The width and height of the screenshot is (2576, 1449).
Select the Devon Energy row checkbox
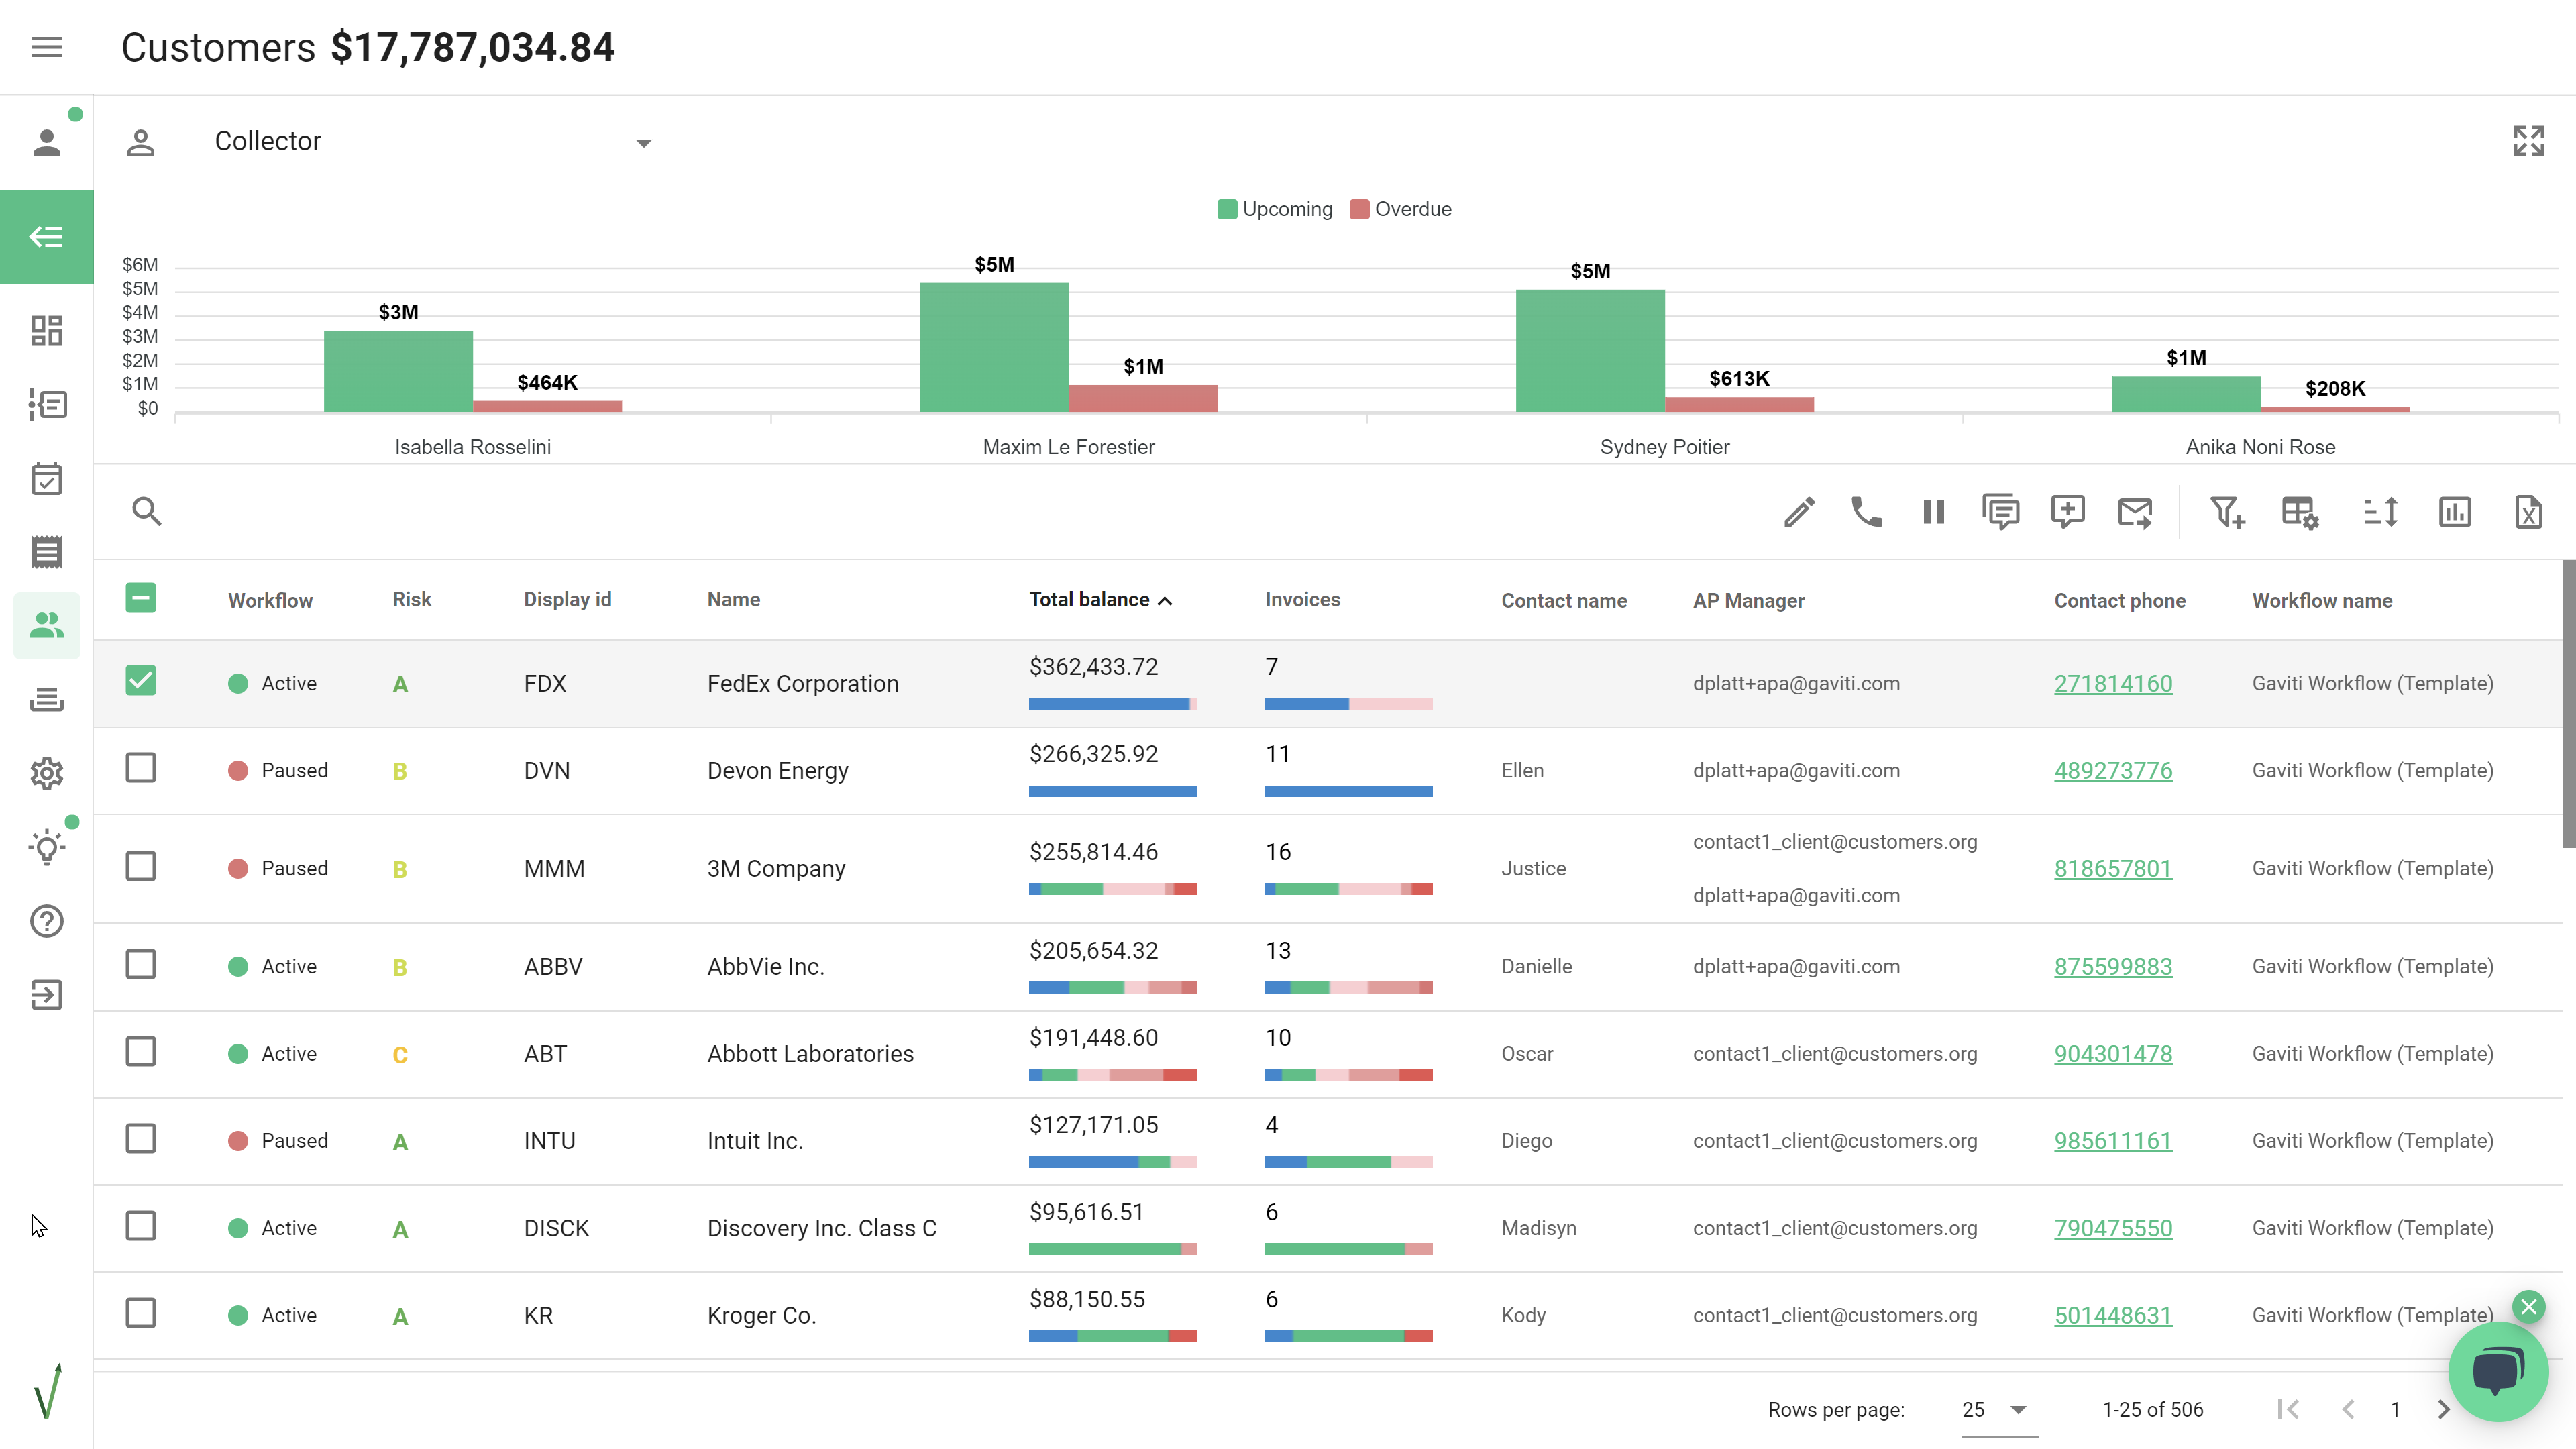click(141, 768)
